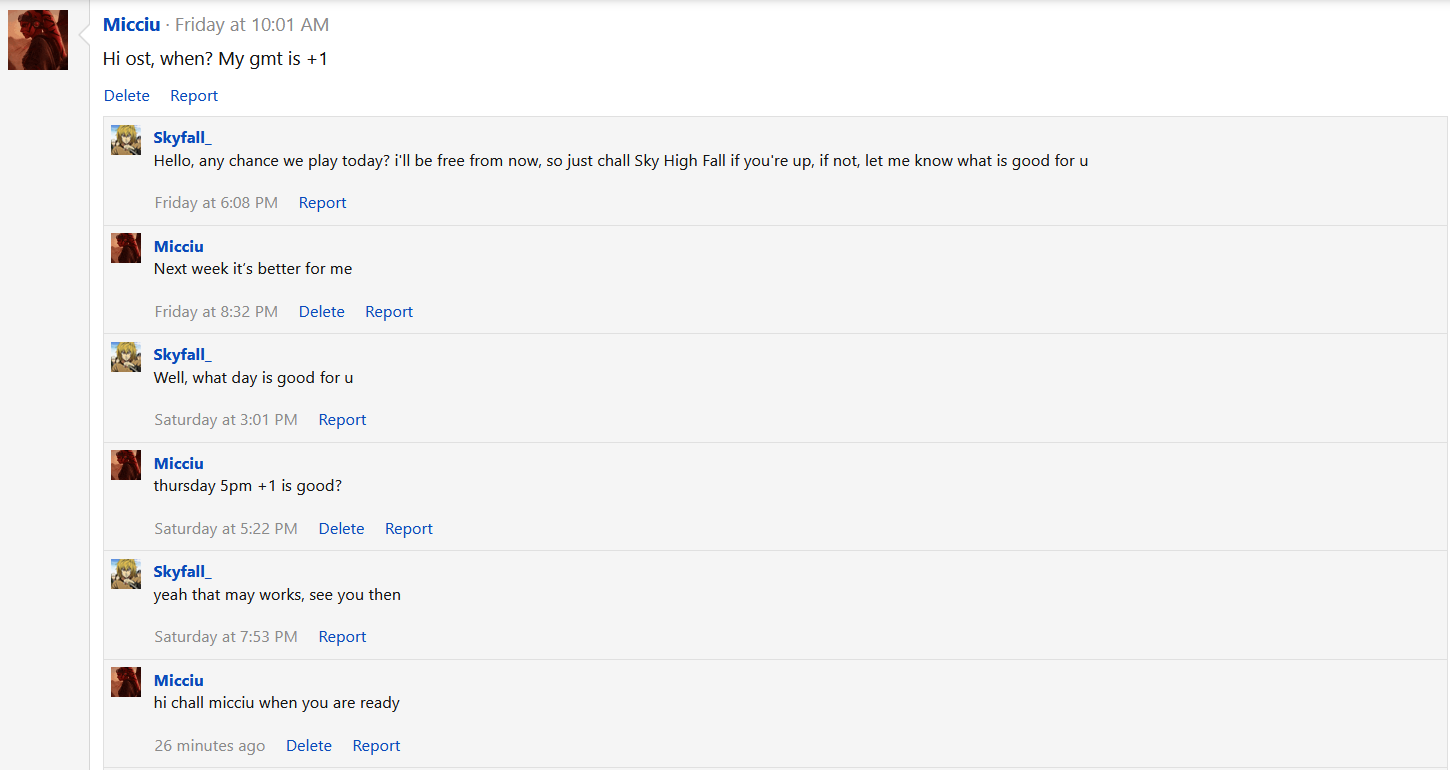Report the main post by Micciu
Screen dimensions: 1450x770
pyautogui.click(x=194, y=96)
